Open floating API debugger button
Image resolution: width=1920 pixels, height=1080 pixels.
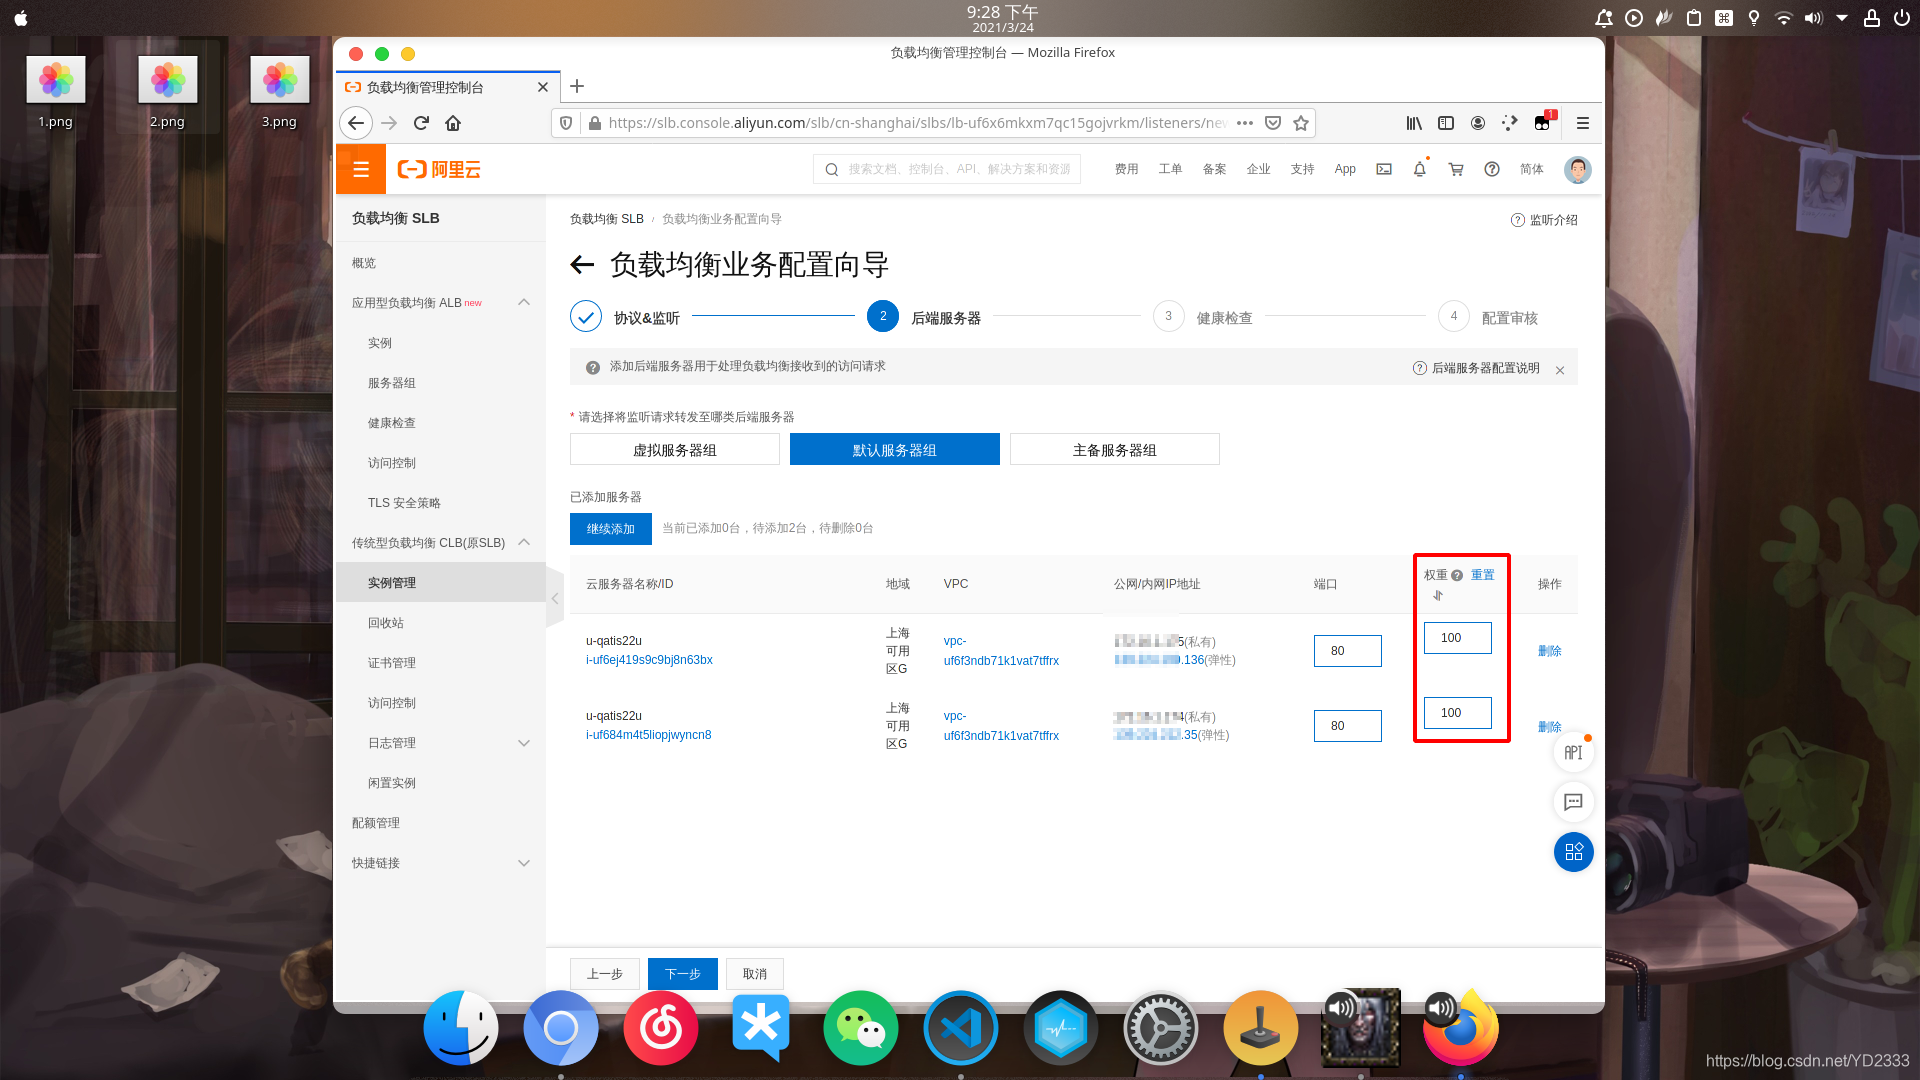tap(1573, 752)
